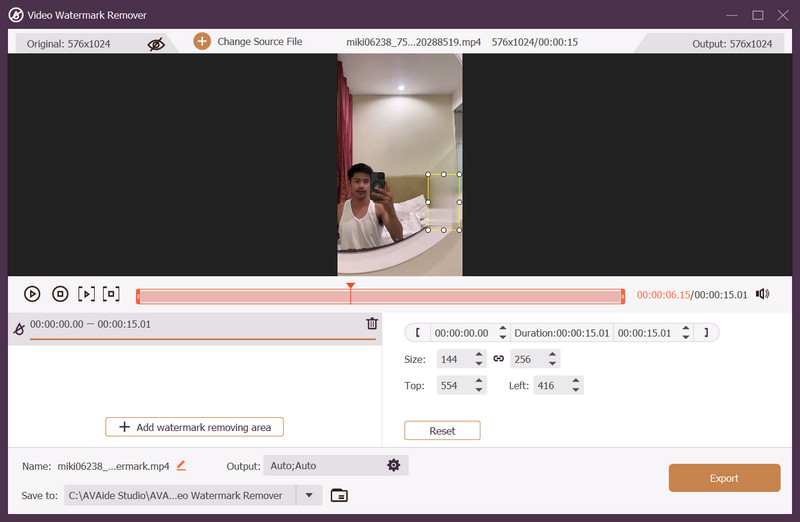Close the Video Watermark Remover window
This screenshot has height=522, width=800.
click(x=783, y=15)
